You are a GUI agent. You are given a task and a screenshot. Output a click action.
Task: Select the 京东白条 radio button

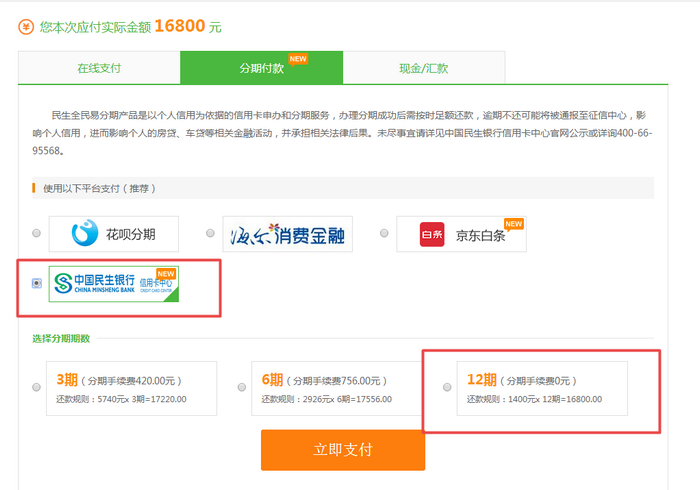click(385, 234)
